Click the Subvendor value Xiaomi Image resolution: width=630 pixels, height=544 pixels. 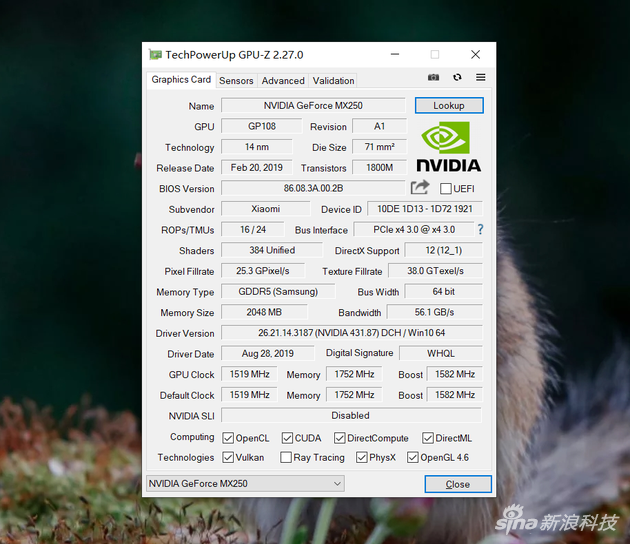point(266,209)
